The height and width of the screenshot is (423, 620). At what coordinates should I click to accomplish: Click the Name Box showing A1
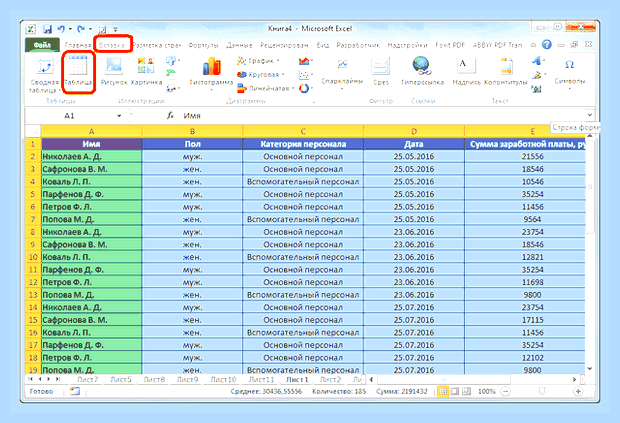click(x=70, y=115)
